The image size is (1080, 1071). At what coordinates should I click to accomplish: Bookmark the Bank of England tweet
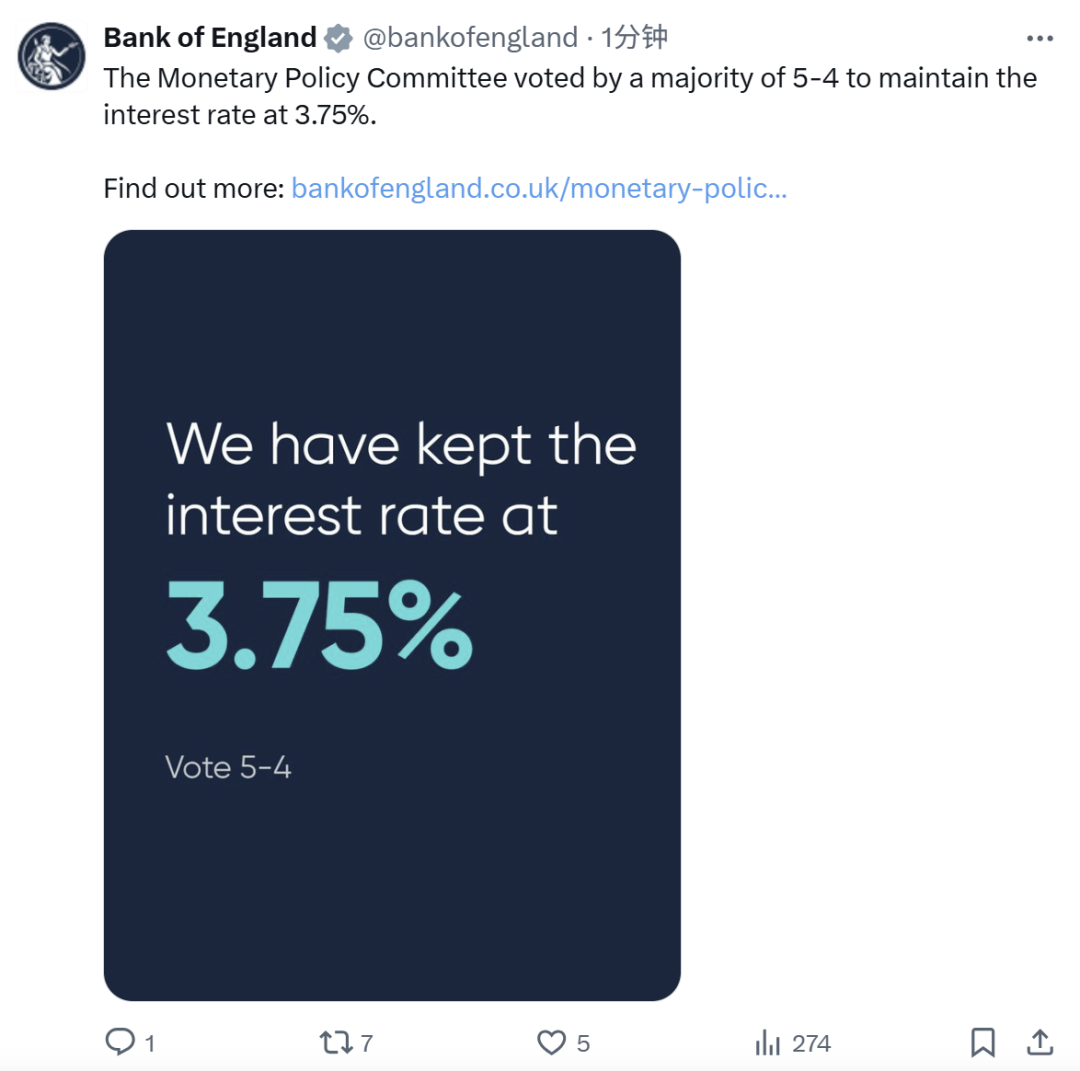click(984, 1042)
